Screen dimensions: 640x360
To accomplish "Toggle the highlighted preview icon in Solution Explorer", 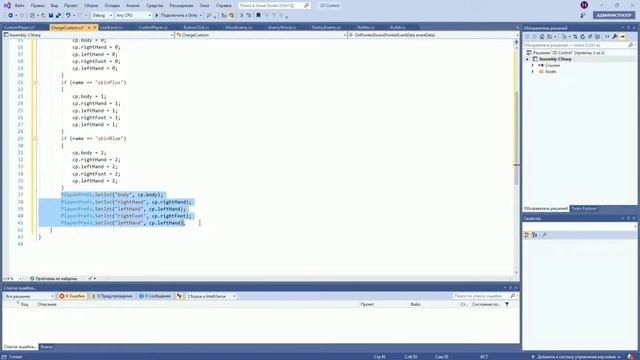I will click(x=622, y=37).
